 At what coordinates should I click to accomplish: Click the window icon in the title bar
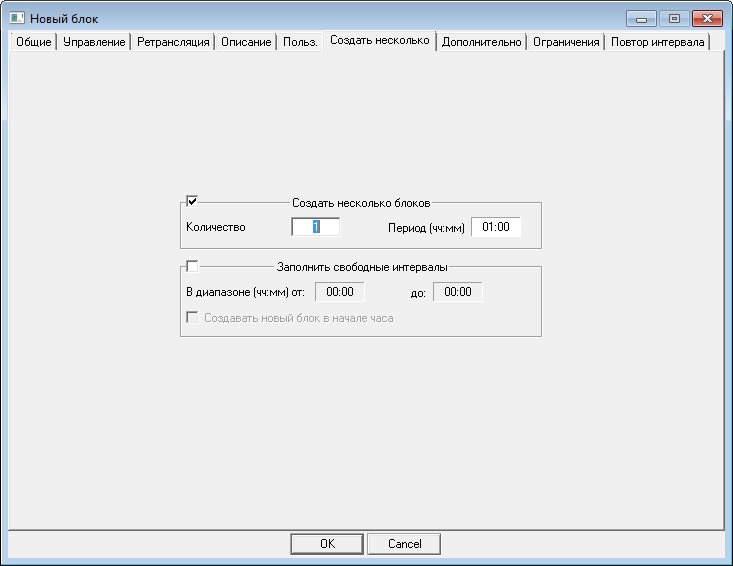click(16, 18)
